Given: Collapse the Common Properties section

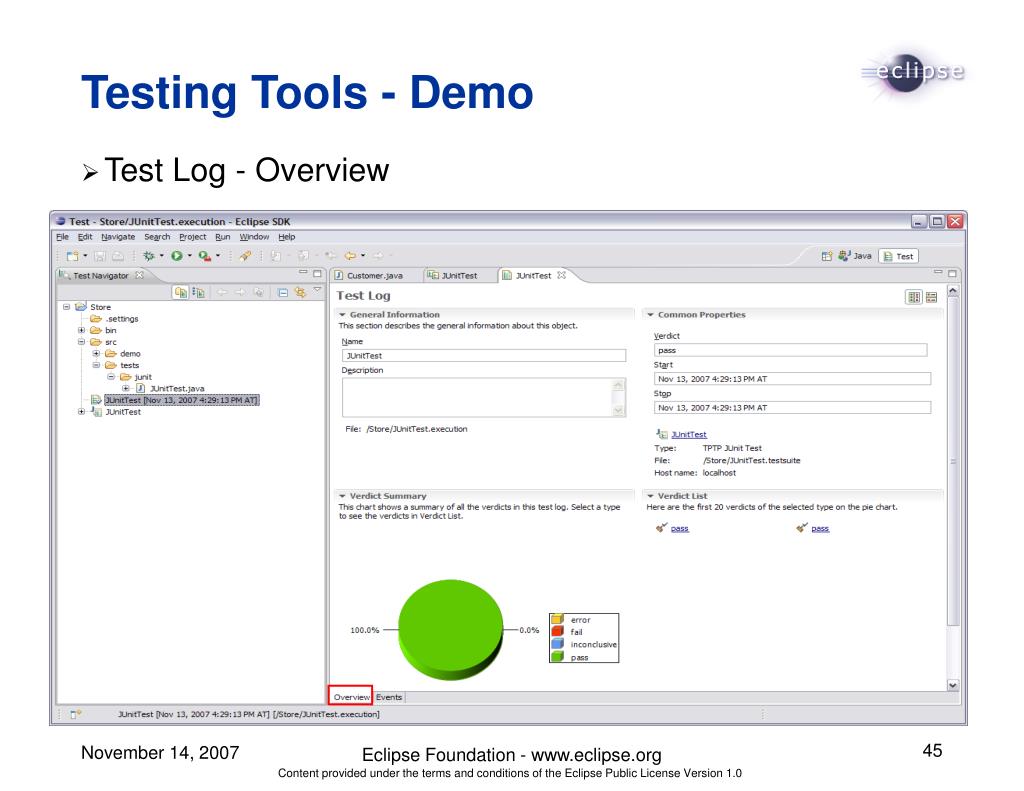Looking at the screenshot, I should click(x=650, y=314).
